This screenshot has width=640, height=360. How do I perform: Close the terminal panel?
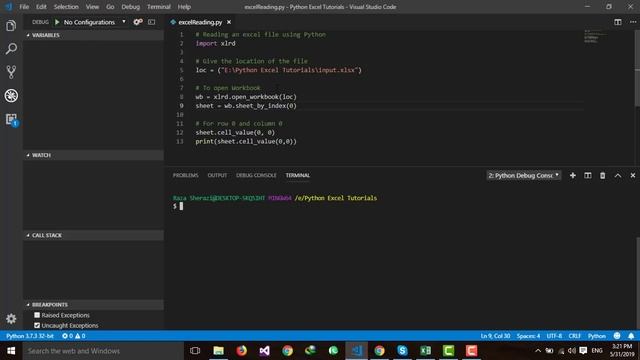(633, 176)
